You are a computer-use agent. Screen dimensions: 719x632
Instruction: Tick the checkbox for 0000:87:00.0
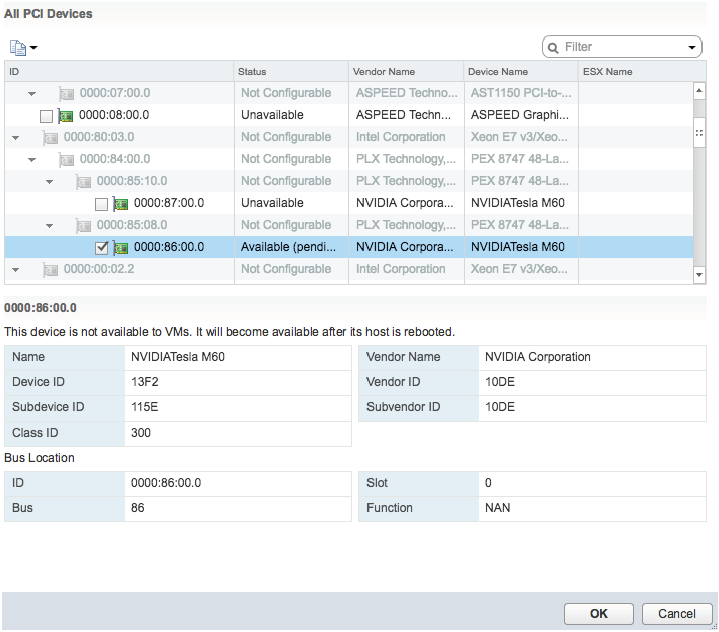(x=101, y=204)
